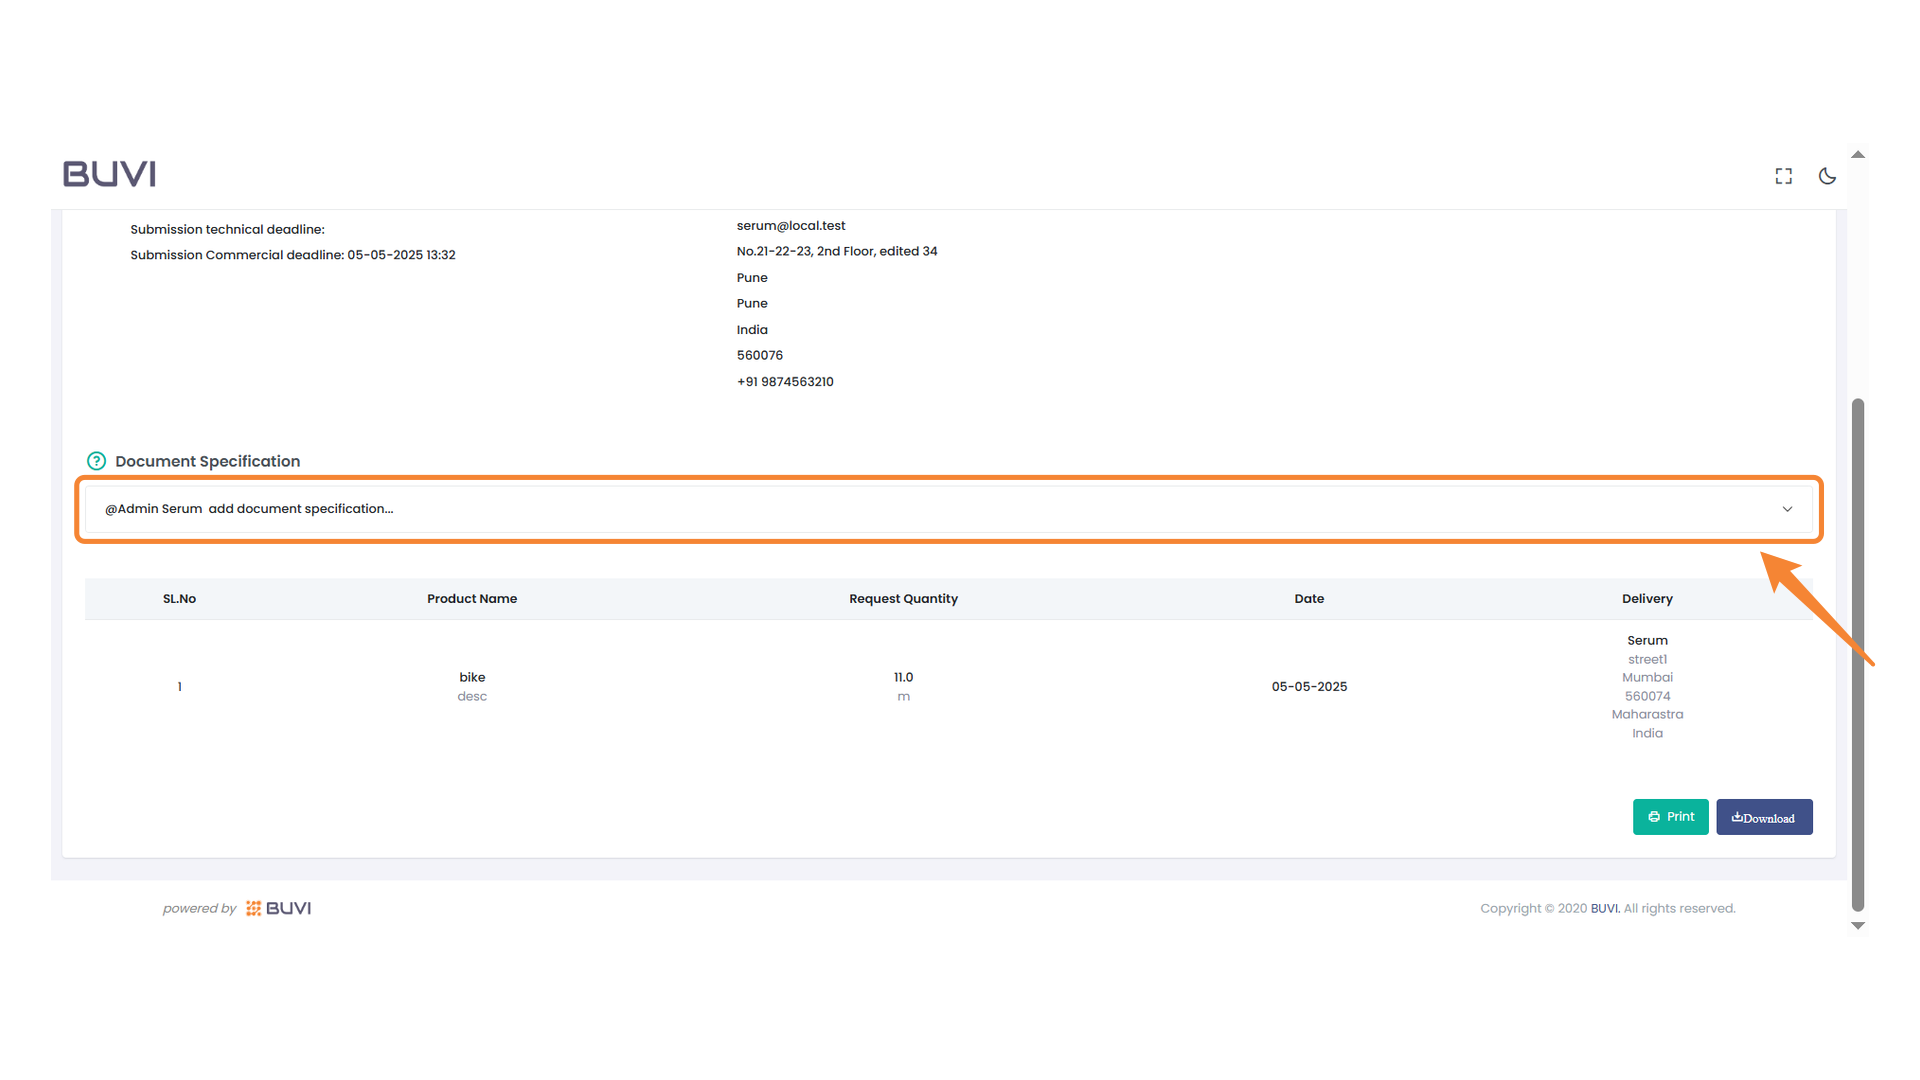Click the scrollbar up arrow
The height and width of the screenshot is (1080, 1920).
click(x=1857, y=153)
